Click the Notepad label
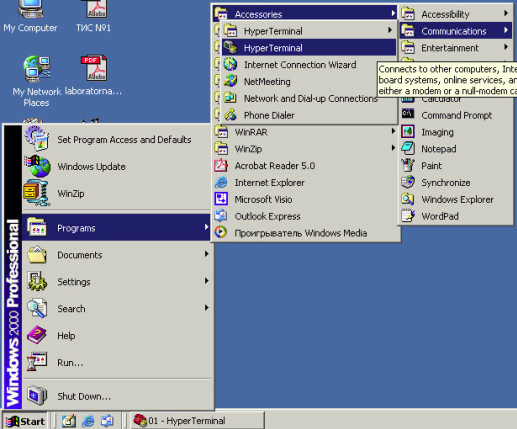This screenshot has width=517, height=429. pos(438,149)
